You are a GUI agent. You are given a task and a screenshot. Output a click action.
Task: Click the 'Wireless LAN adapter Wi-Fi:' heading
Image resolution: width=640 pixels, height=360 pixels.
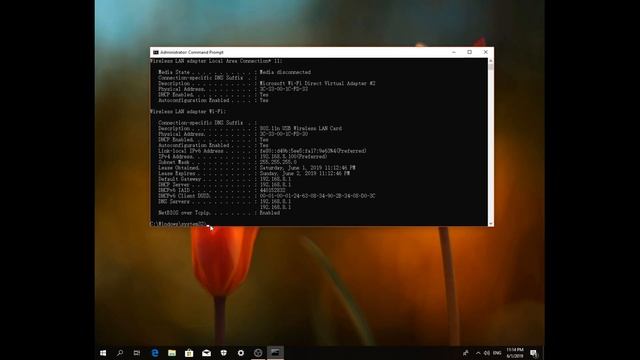pos(188,111)
